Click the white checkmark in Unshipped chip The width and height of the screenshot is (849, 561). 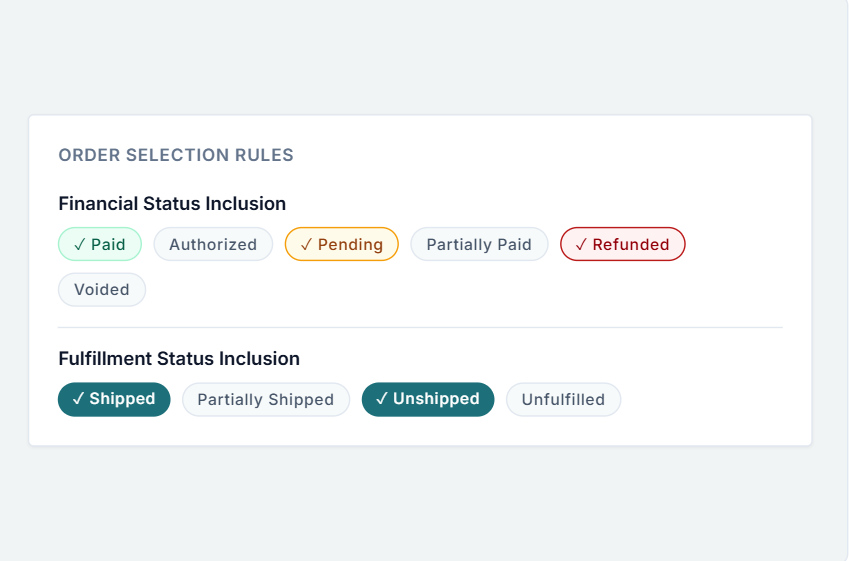click(x=382, y=399)
